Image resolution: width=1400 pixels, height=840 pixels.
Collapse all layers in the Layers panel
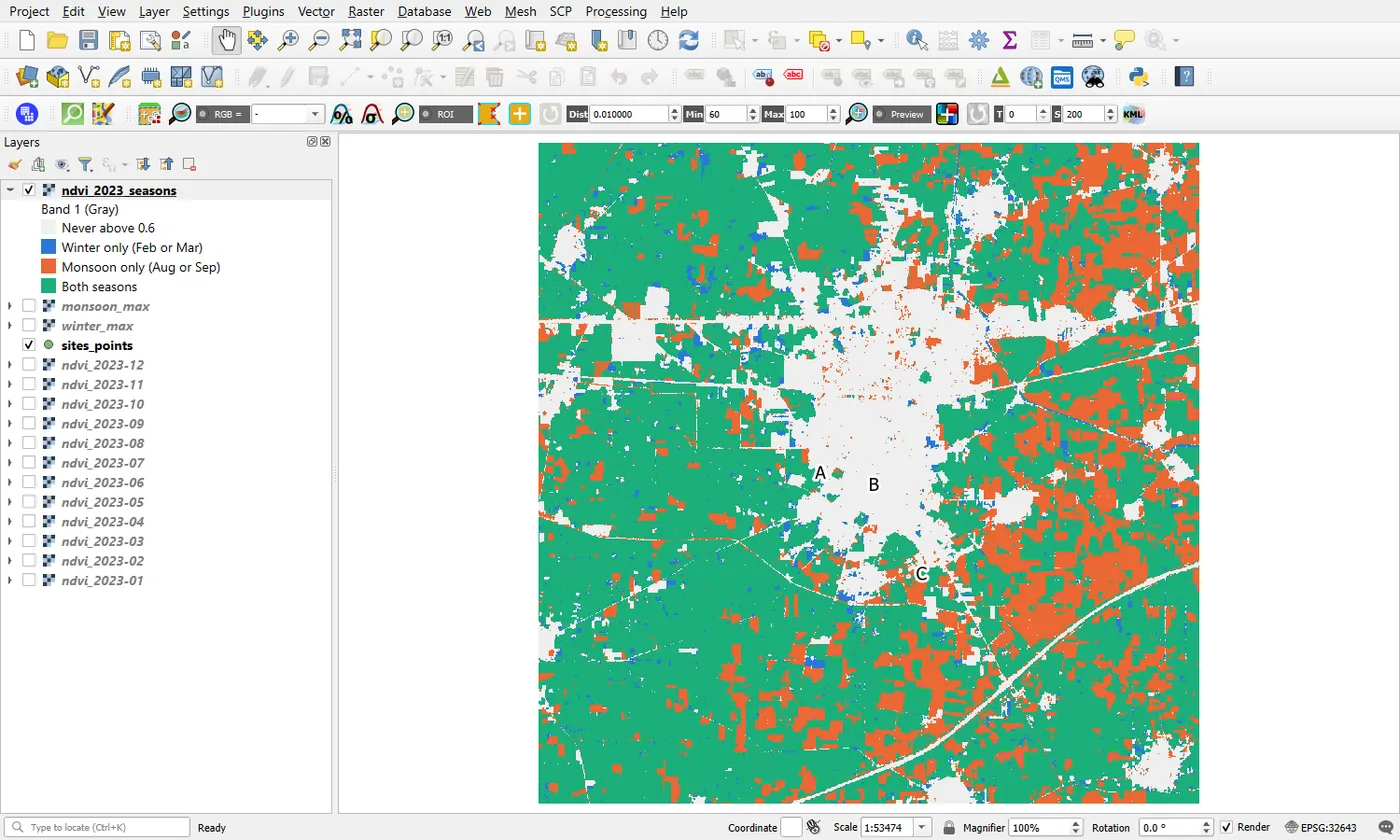point(166,164)
